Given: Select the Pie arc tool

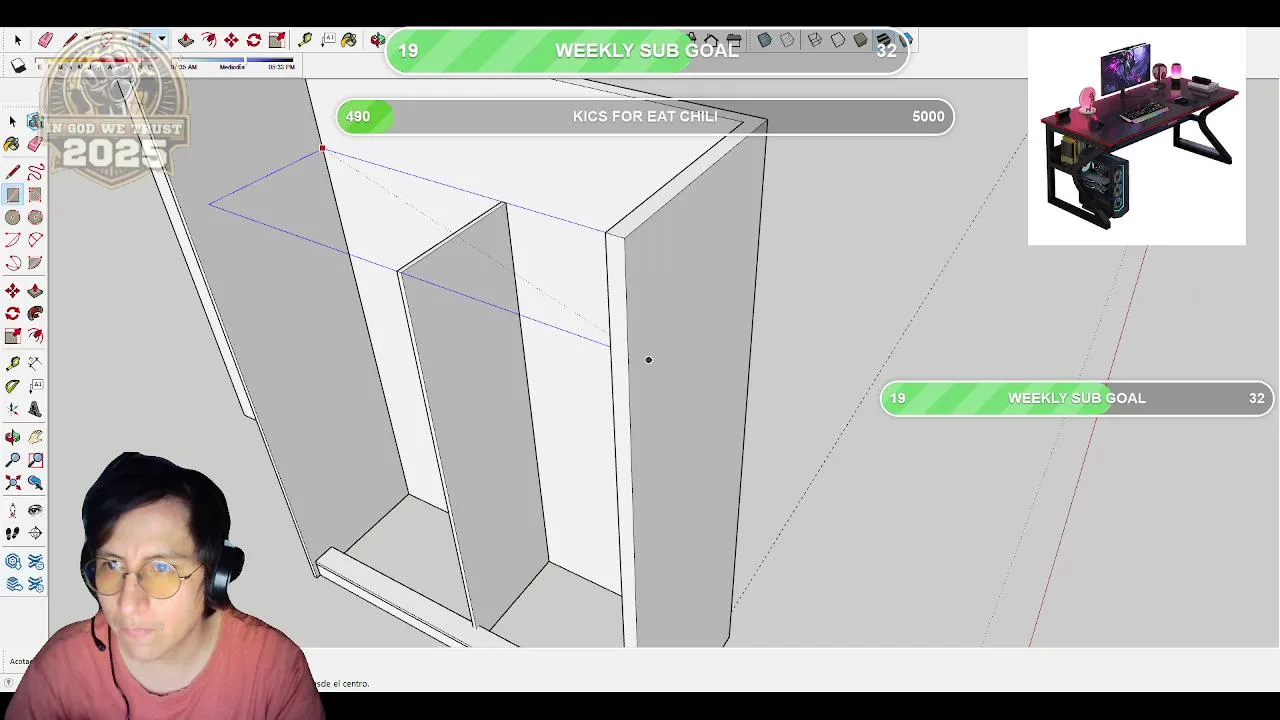Looking at the screenshot, I should (x=35, y=263).
